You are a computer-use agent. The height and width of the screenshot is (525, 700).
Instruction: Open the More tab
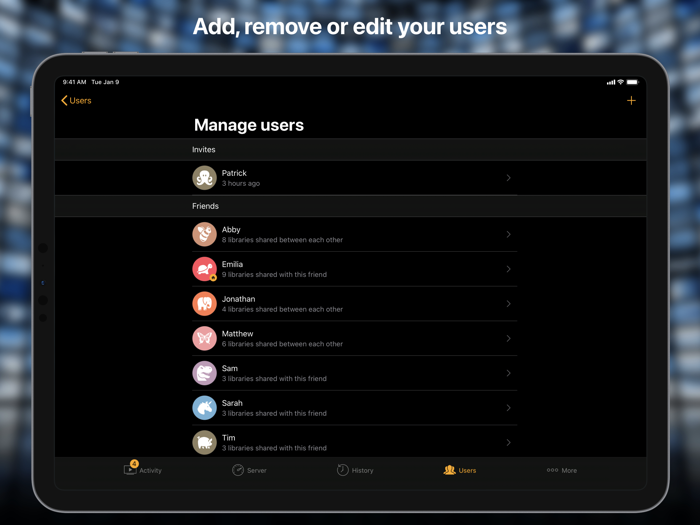[x=562, y=470]
